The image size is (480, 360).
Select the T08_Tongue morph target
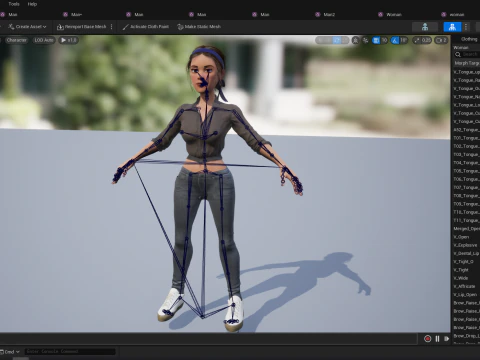(x=466, y=196)
